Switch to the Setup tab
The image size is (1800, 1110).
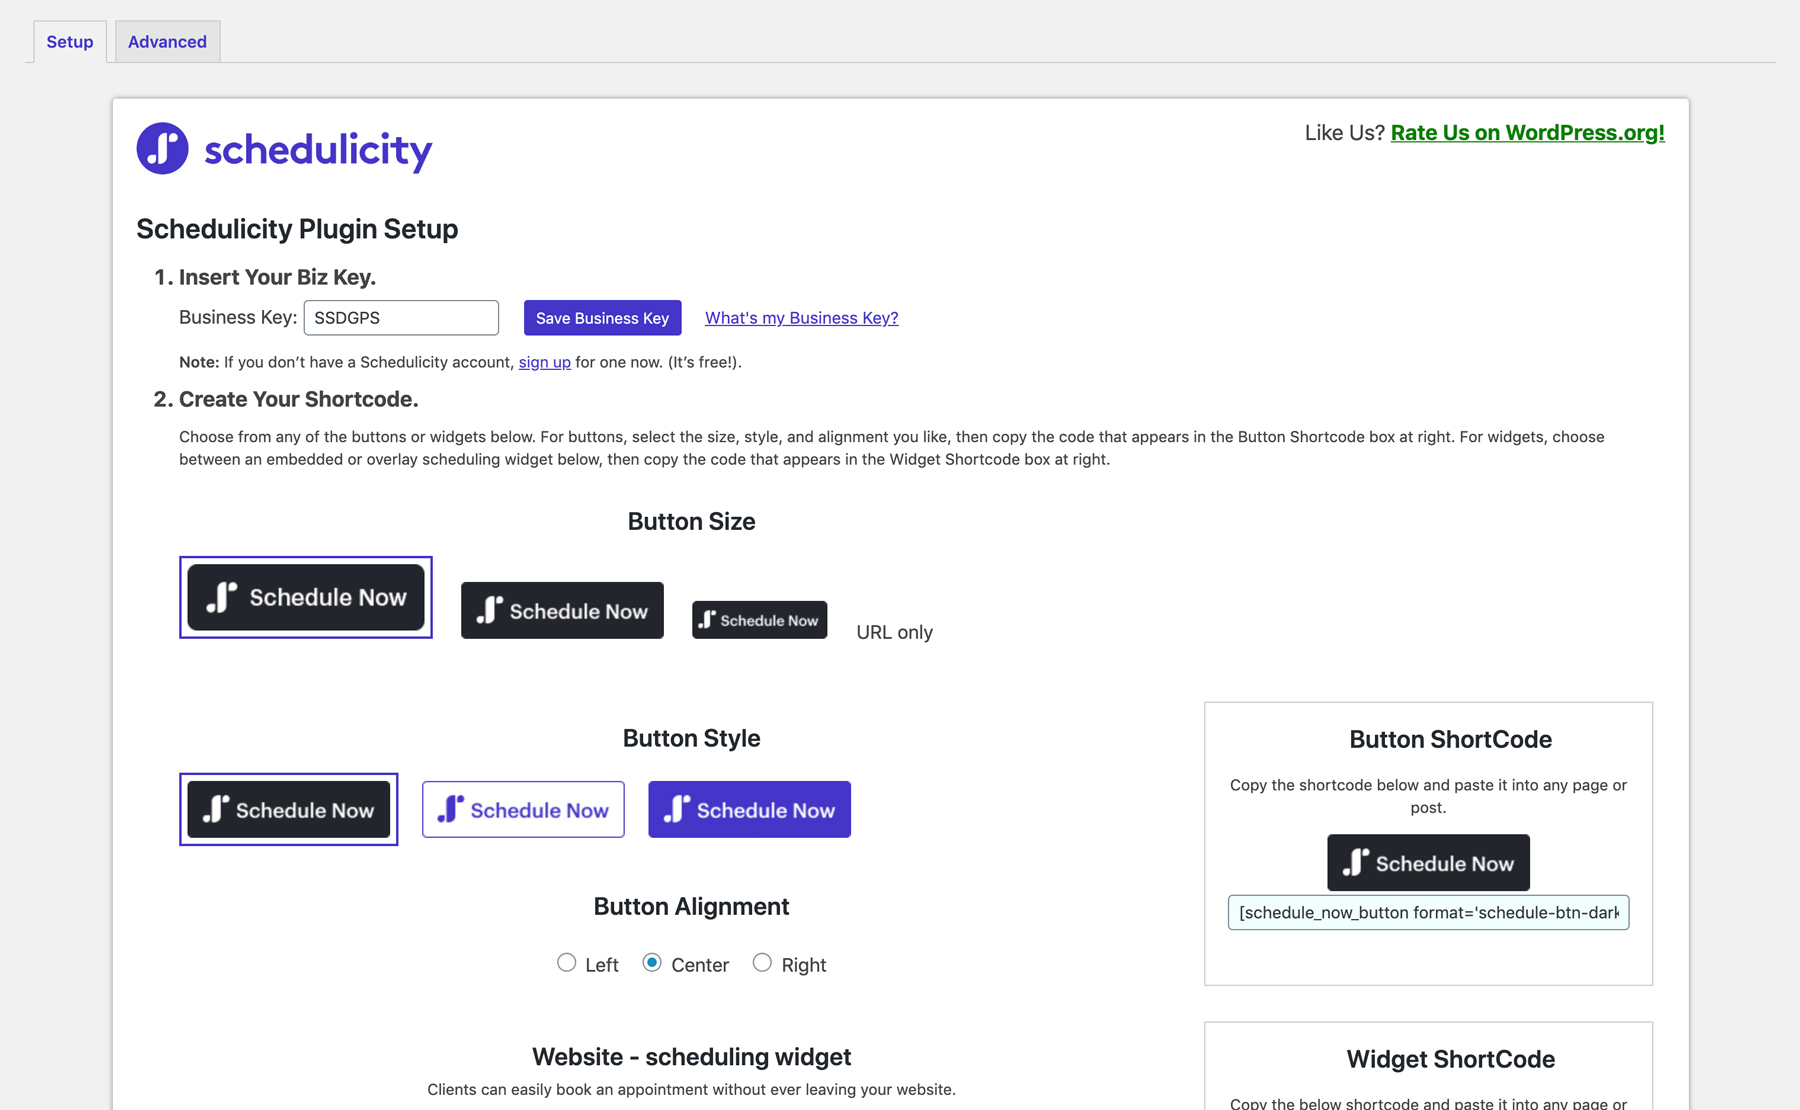tap(70, 42)
